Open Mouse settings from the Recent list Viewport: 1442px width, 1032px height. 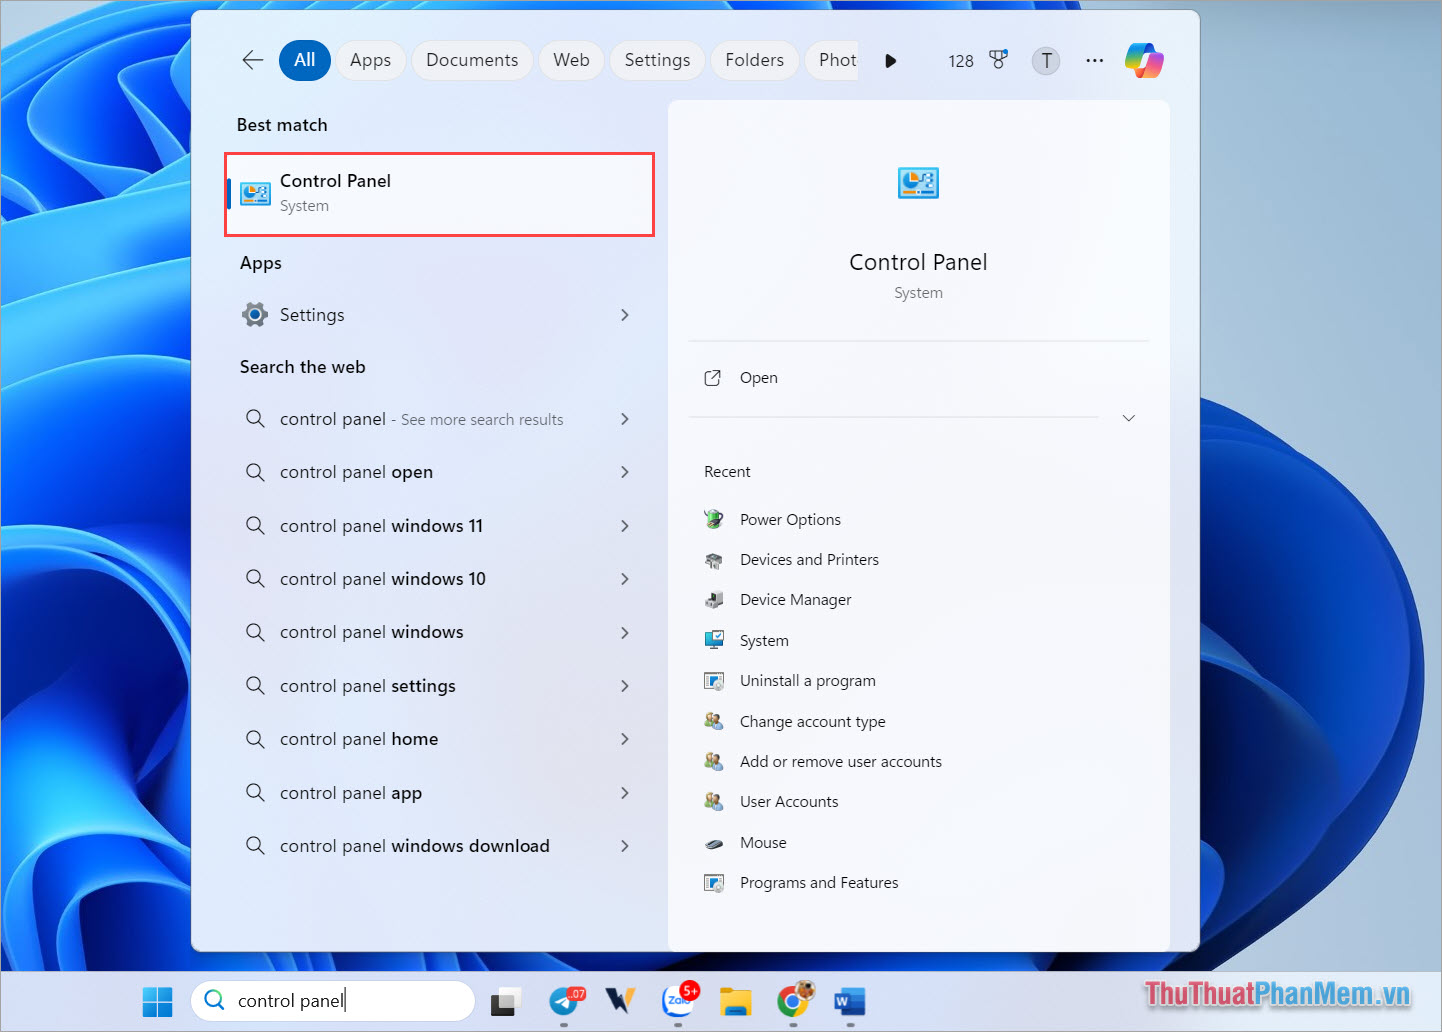tap(763, 842)
